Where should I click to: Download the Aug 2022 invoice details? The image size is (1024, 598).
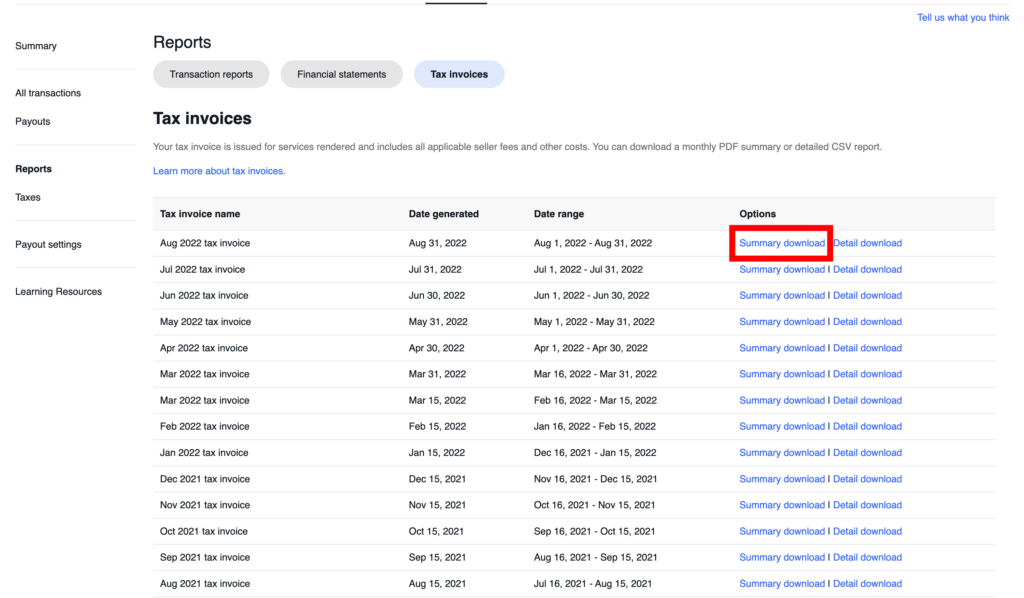click(x=867, y=242)
